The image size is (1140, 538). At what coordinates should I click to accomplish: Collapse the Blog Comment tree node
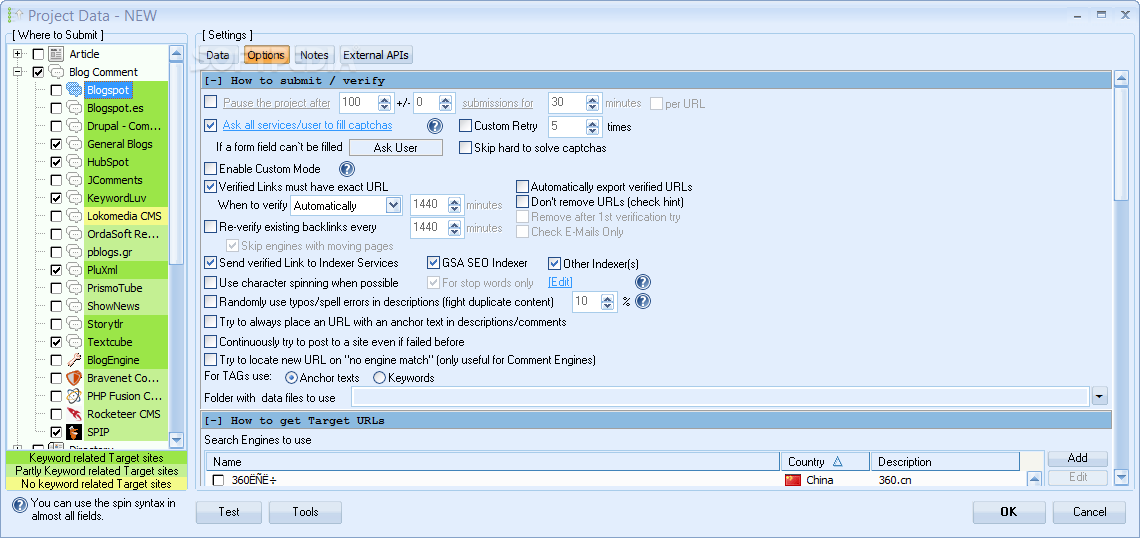(18, 72)
